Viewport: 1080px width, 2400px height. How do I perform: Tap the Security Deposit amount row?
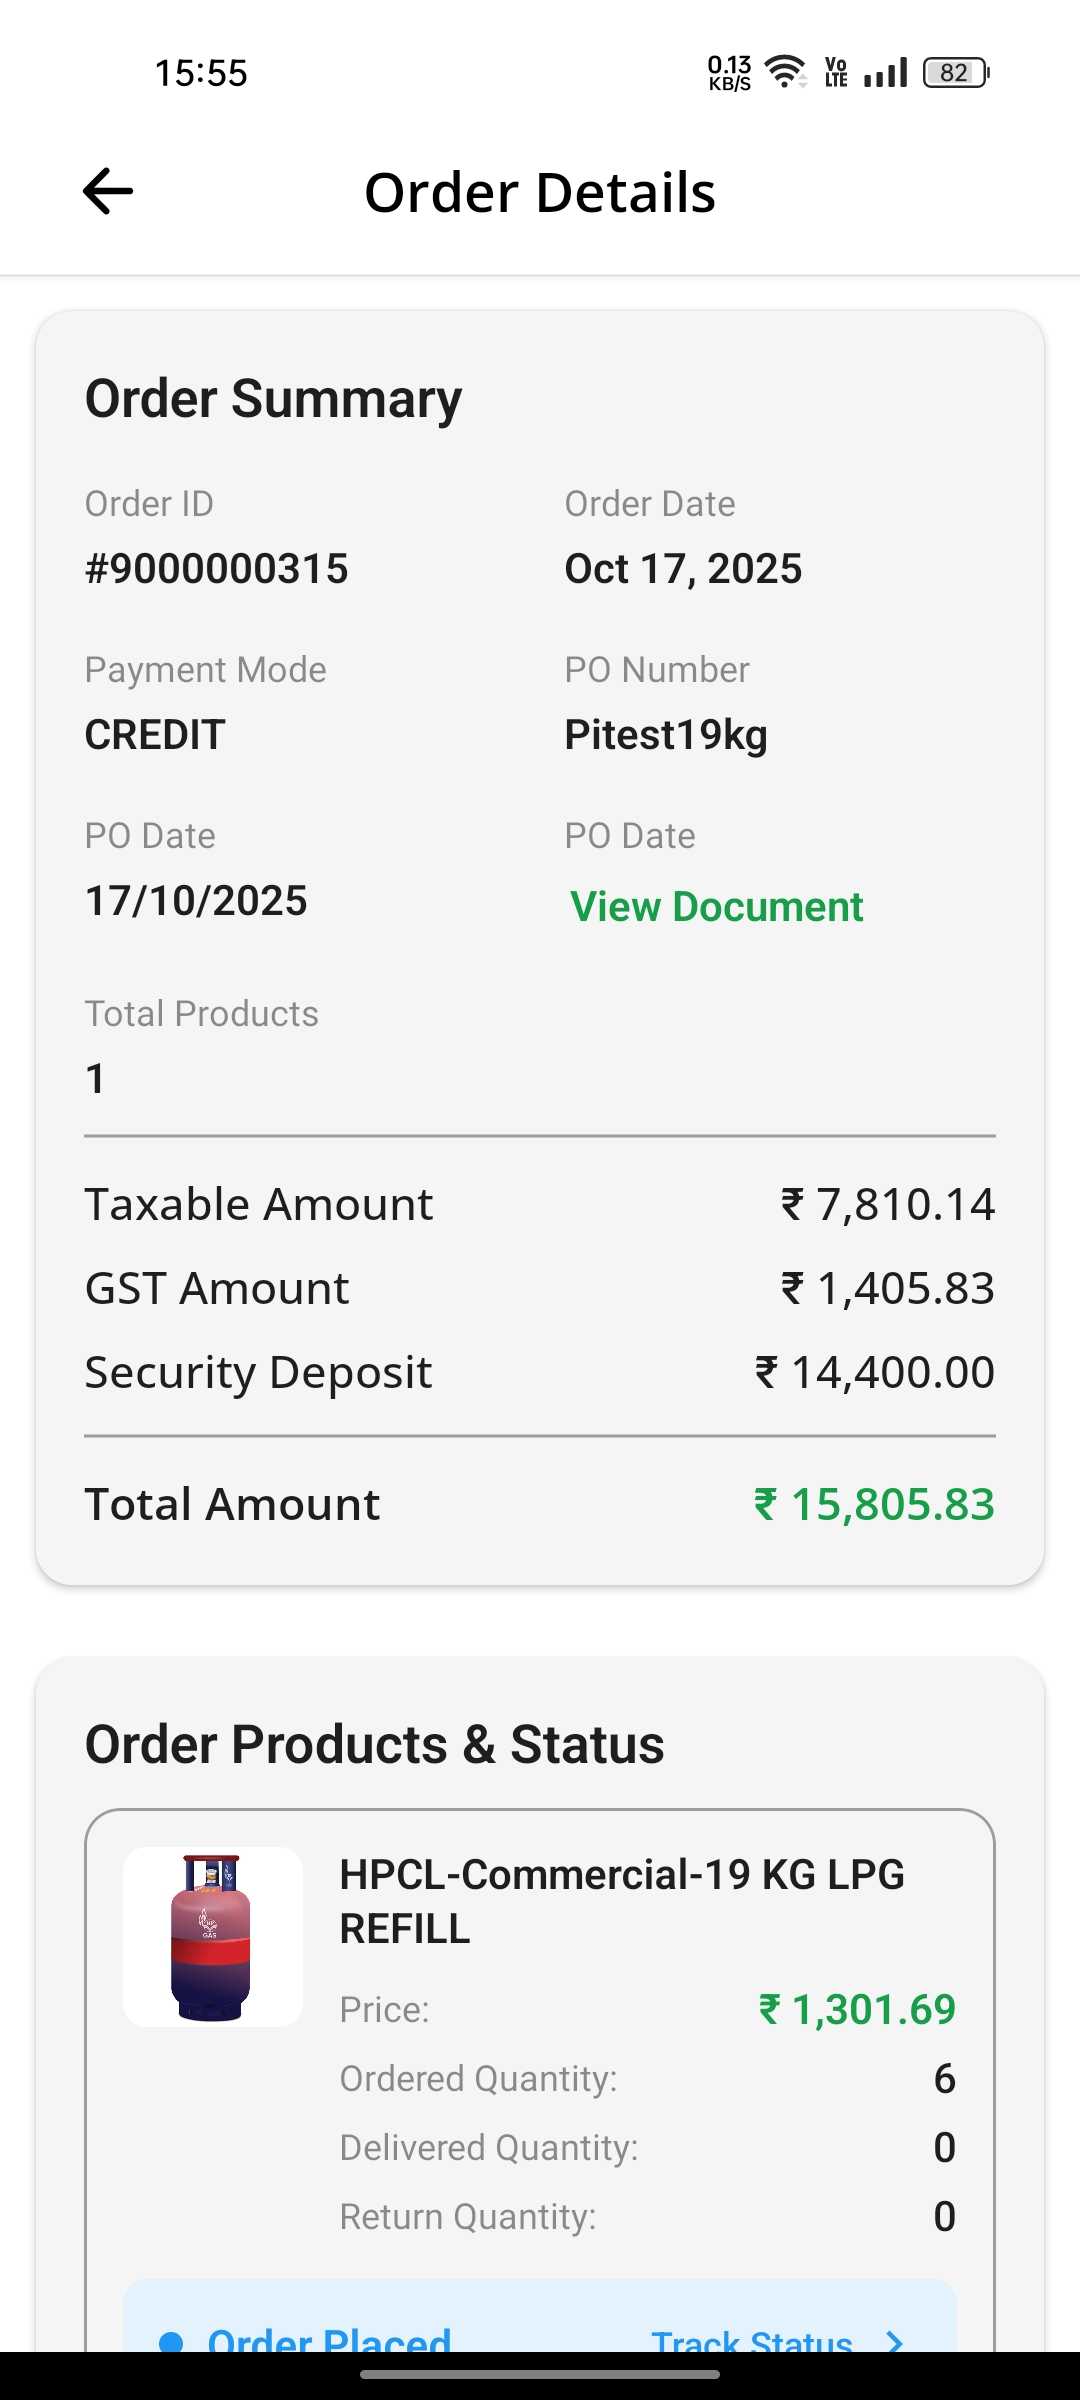[540, 1372]
